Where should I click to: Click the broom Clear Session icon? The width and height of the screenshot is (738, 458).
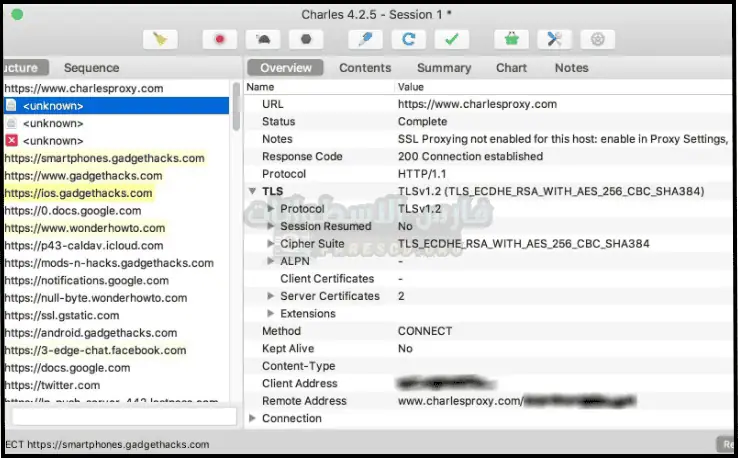158,40
